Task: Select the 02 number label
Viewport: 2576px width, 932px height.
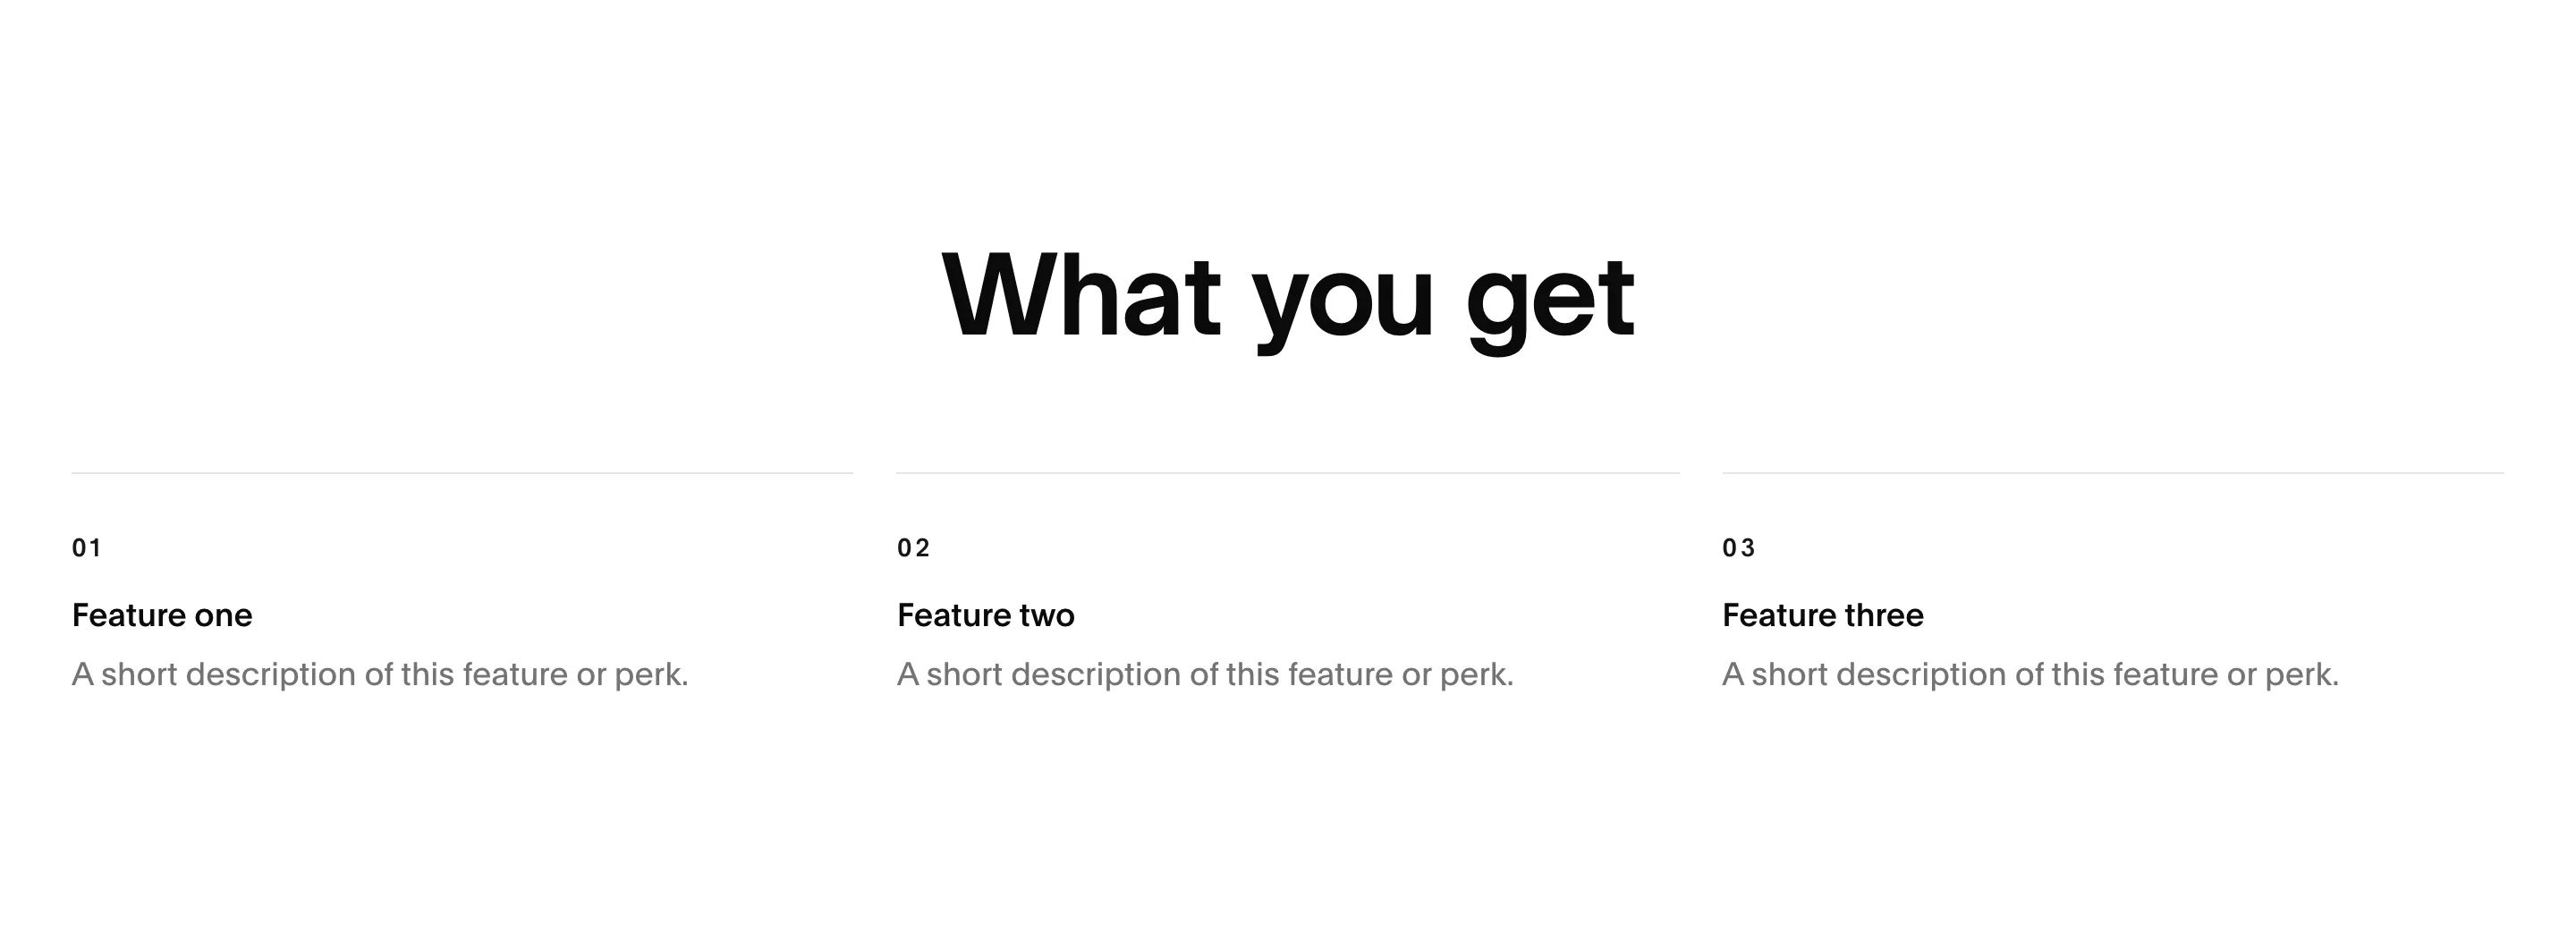Action: [914, 548]
